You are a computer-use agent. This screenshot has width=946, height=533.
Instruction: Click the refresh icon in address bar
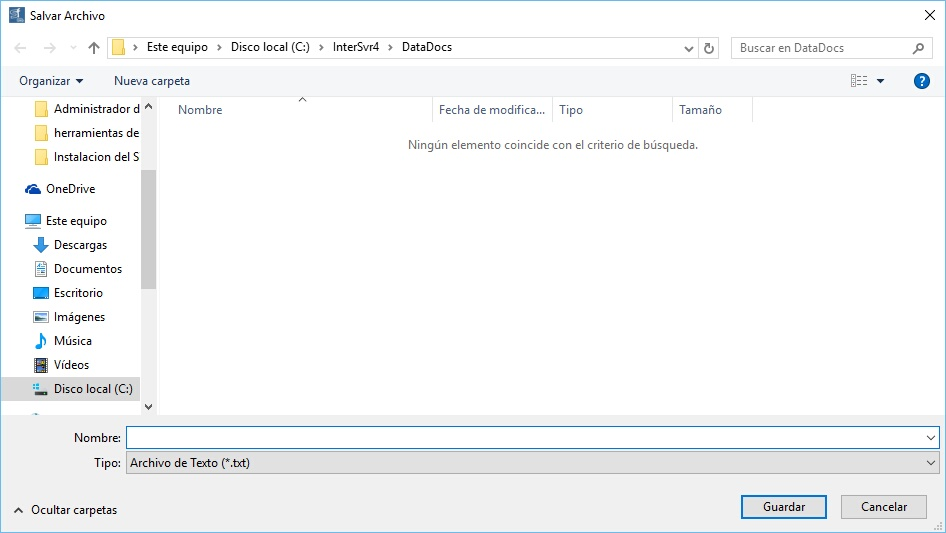[709, 48]
